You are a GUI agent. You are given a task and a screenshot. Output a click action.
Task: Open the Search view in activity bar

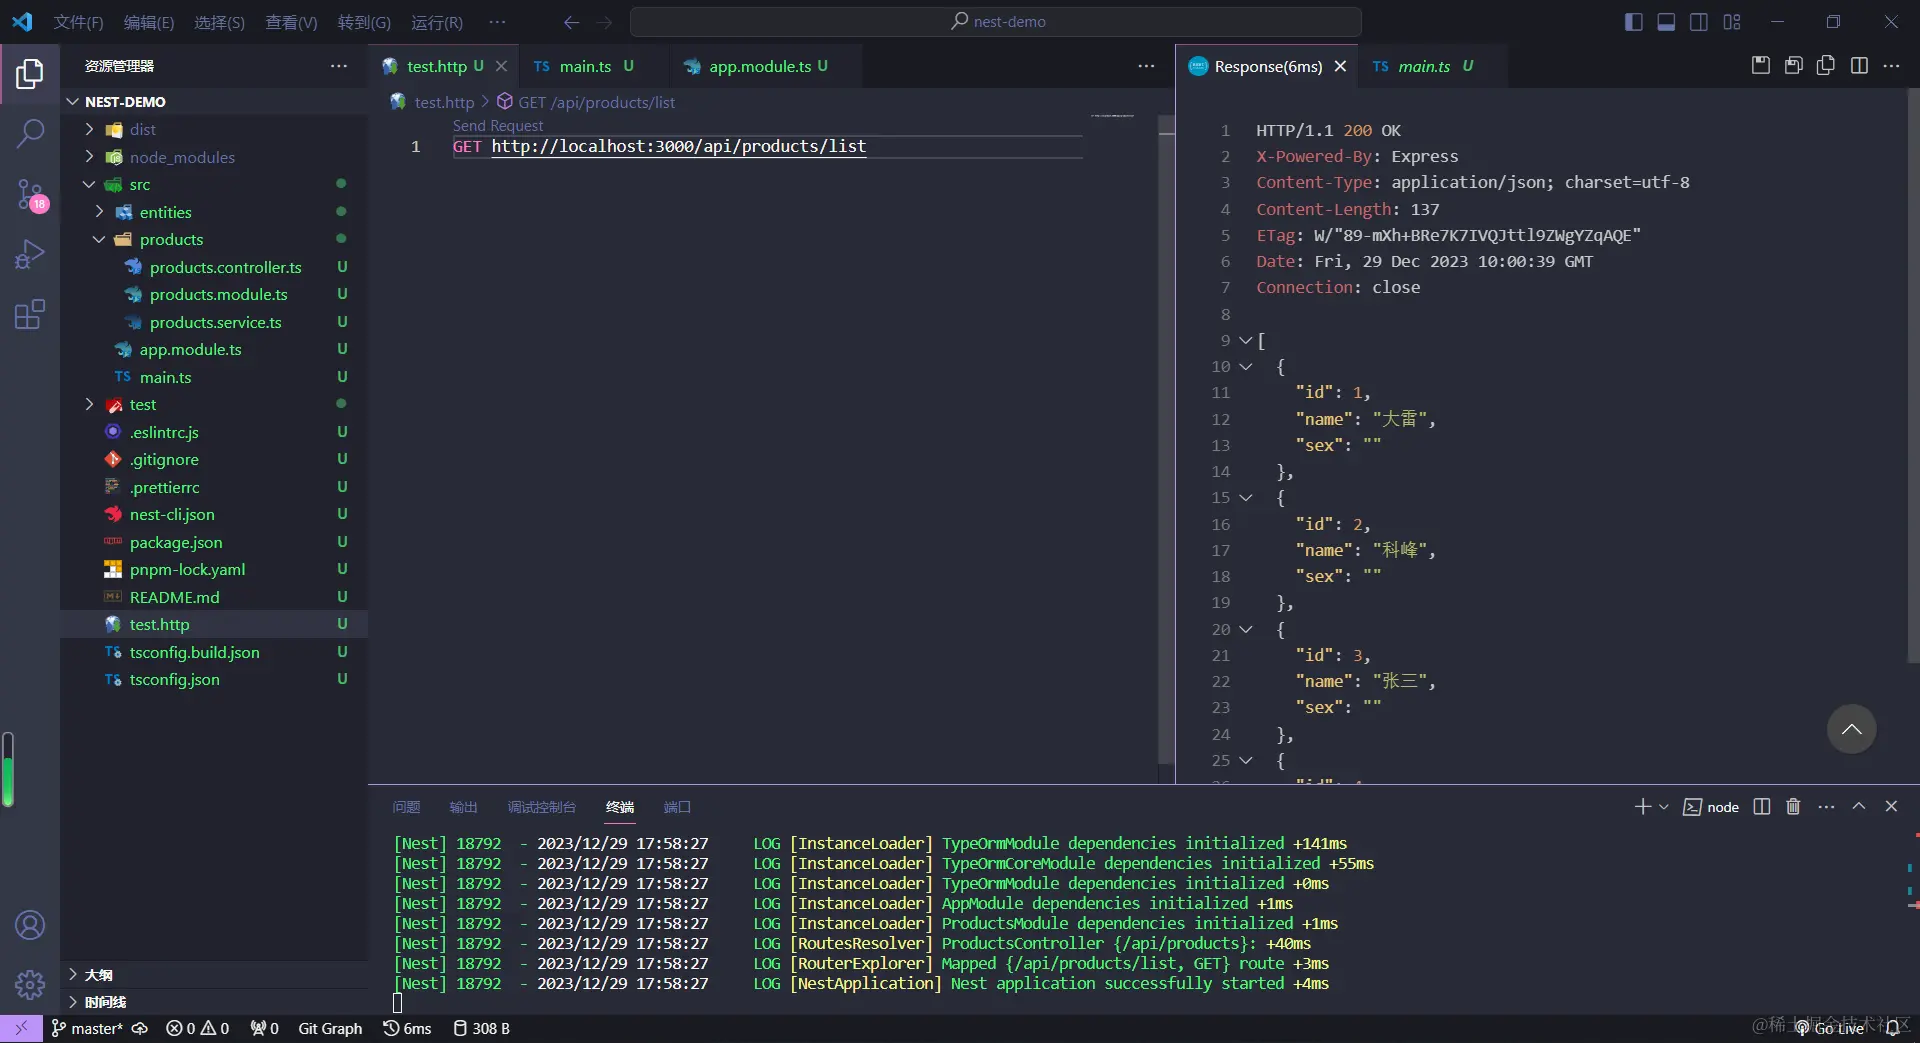30,133
